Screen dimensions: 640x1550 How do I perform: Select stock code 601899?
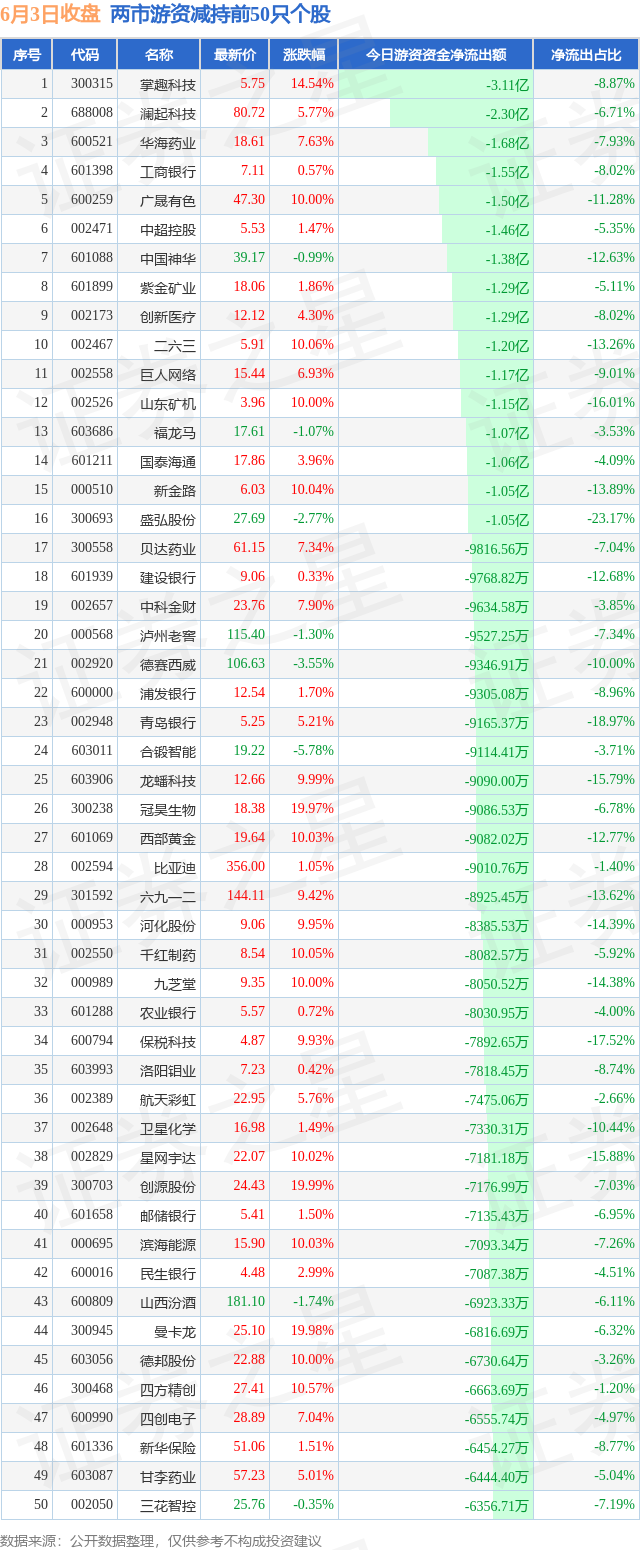coord(92,288)
